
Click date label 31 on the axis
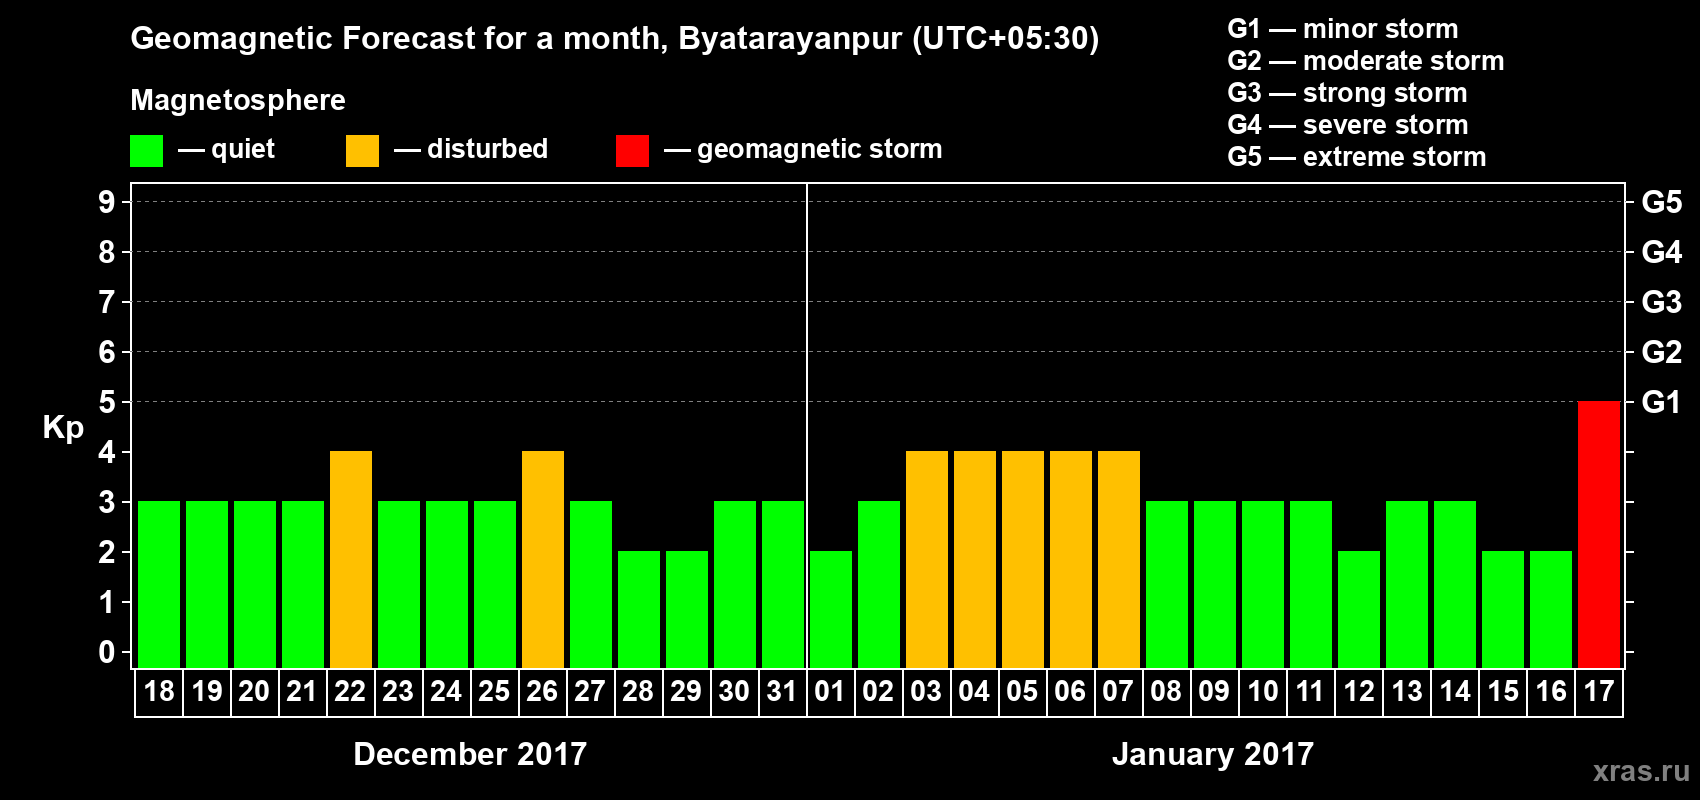pos(782,692)
